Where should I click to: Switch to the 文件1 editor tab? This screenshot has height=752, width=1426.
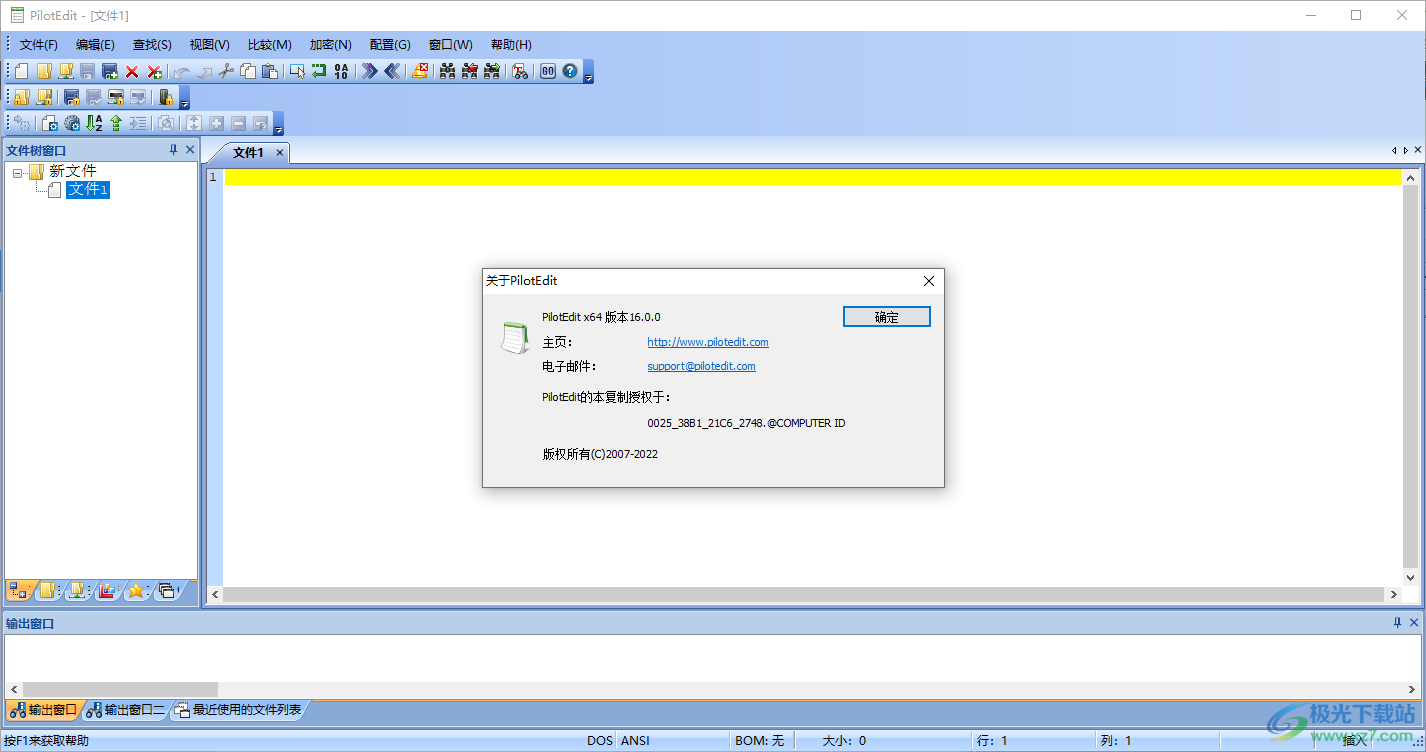pos(248,153)
